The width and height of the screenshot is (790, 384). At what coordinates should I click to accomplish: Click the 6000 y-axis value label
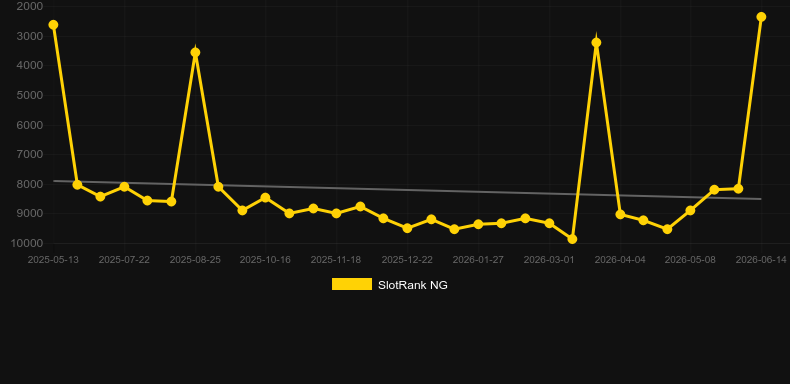(x=30, y=125)
